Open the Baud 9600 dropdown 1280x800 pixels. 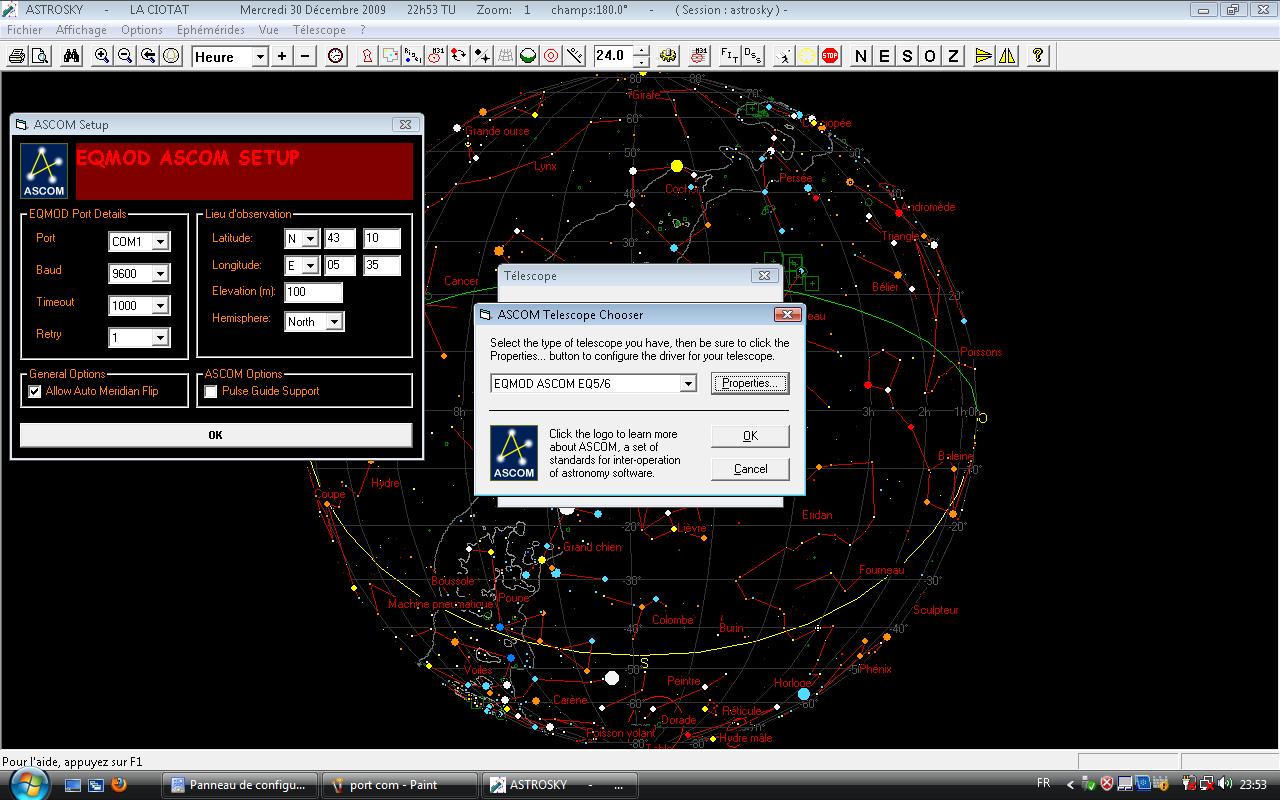click(160, 274)
